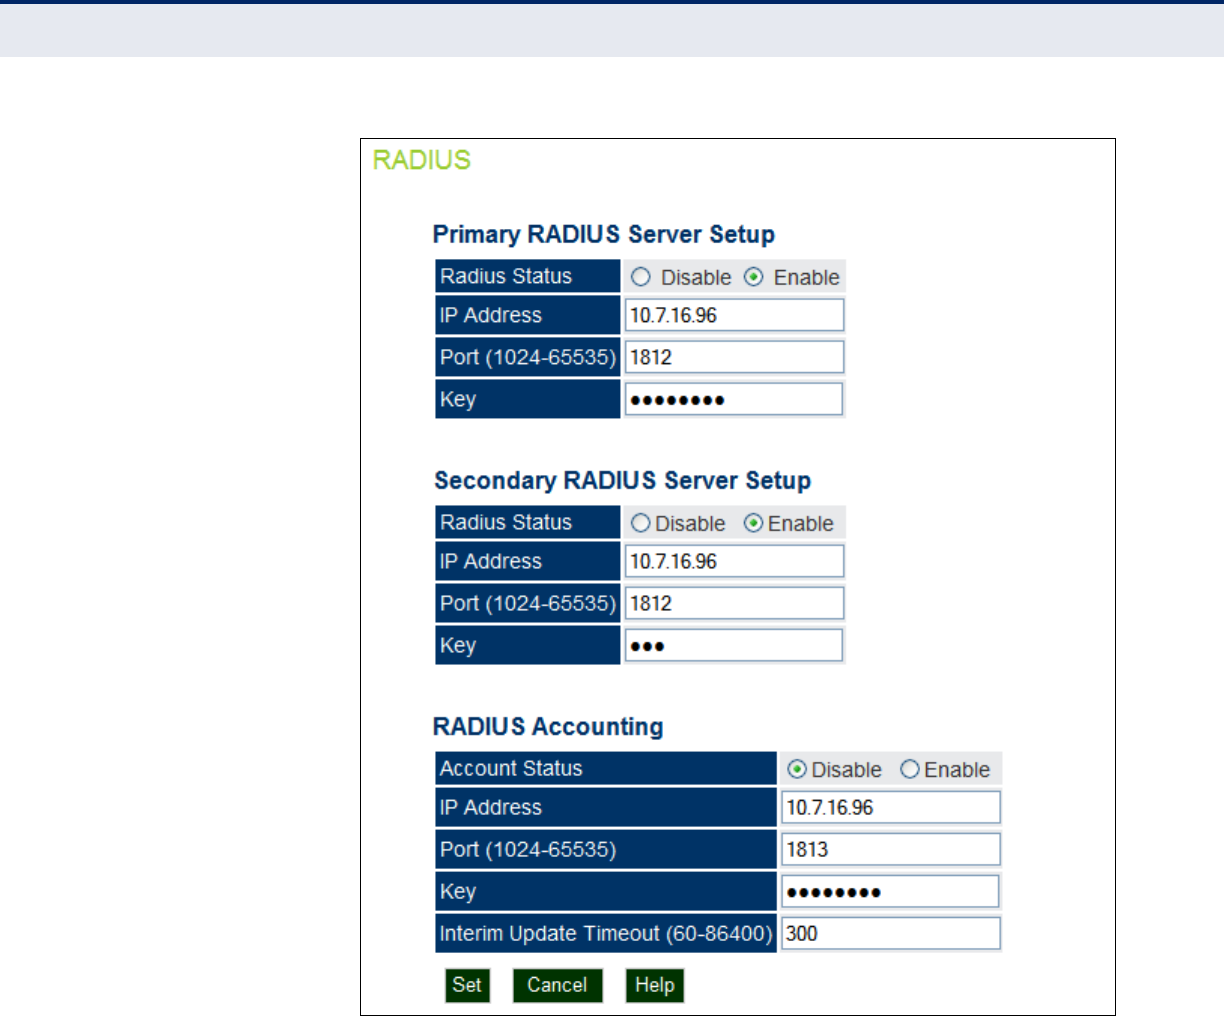Click the RADIUS Accounting Key field

[890, 891]
